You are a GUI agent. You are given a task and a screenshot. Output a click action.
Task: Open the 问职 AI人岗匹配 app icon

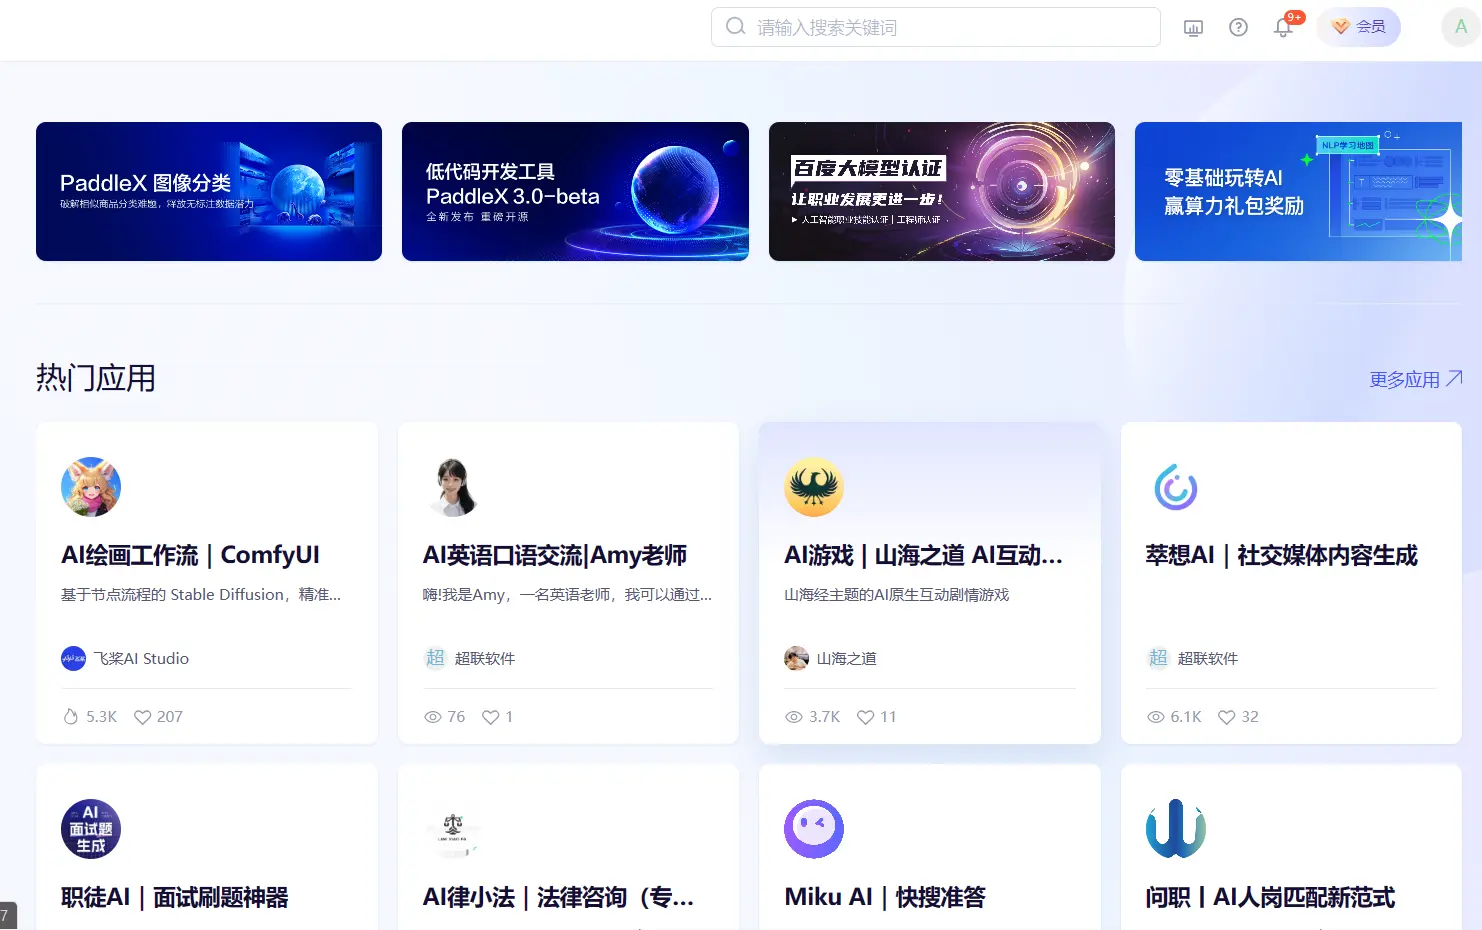pos(1175,828)
